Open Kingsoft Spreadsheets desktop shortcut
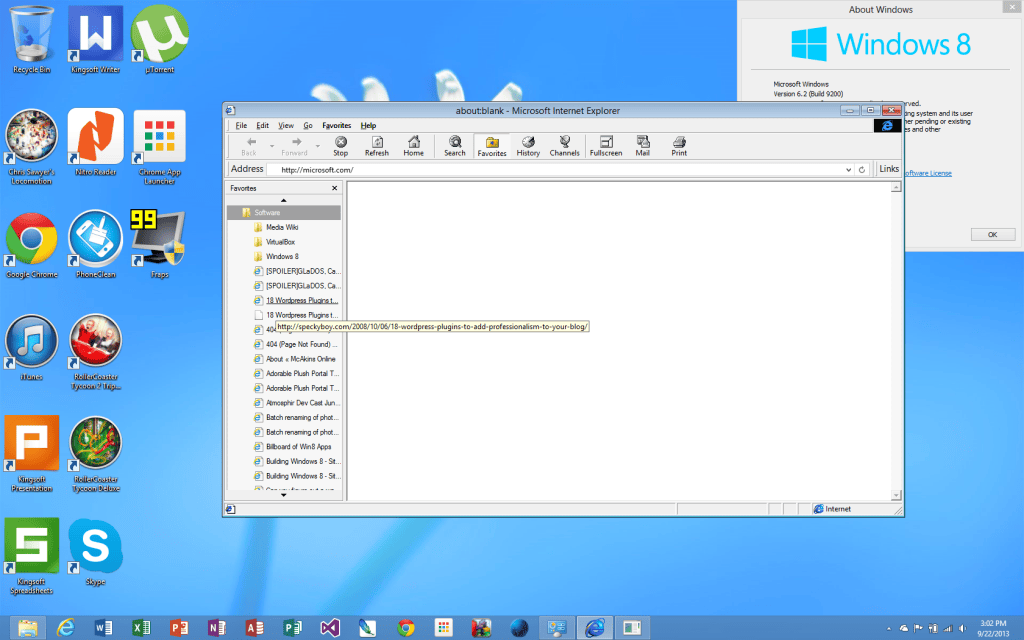 [31, 556]
